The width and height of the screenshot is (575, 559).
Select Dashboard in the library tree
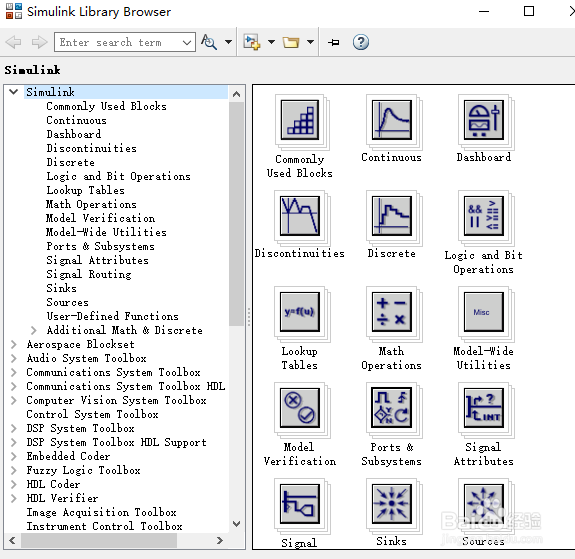pos(74,134)
